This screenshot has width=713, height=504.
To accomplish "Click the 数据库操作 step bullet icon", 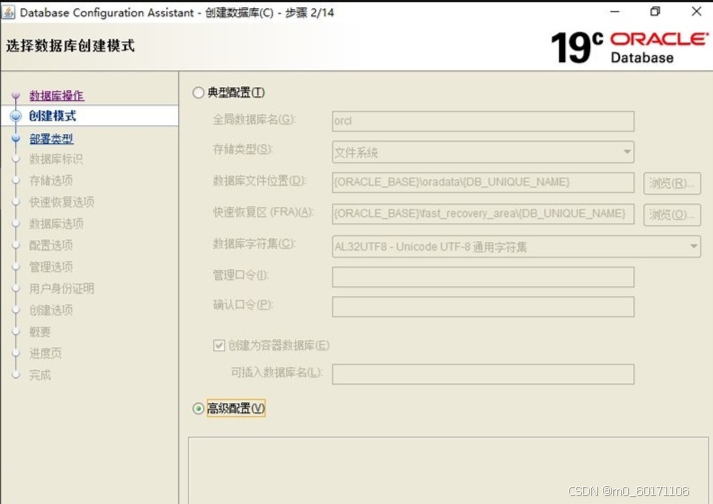I will tap(15, 96).
